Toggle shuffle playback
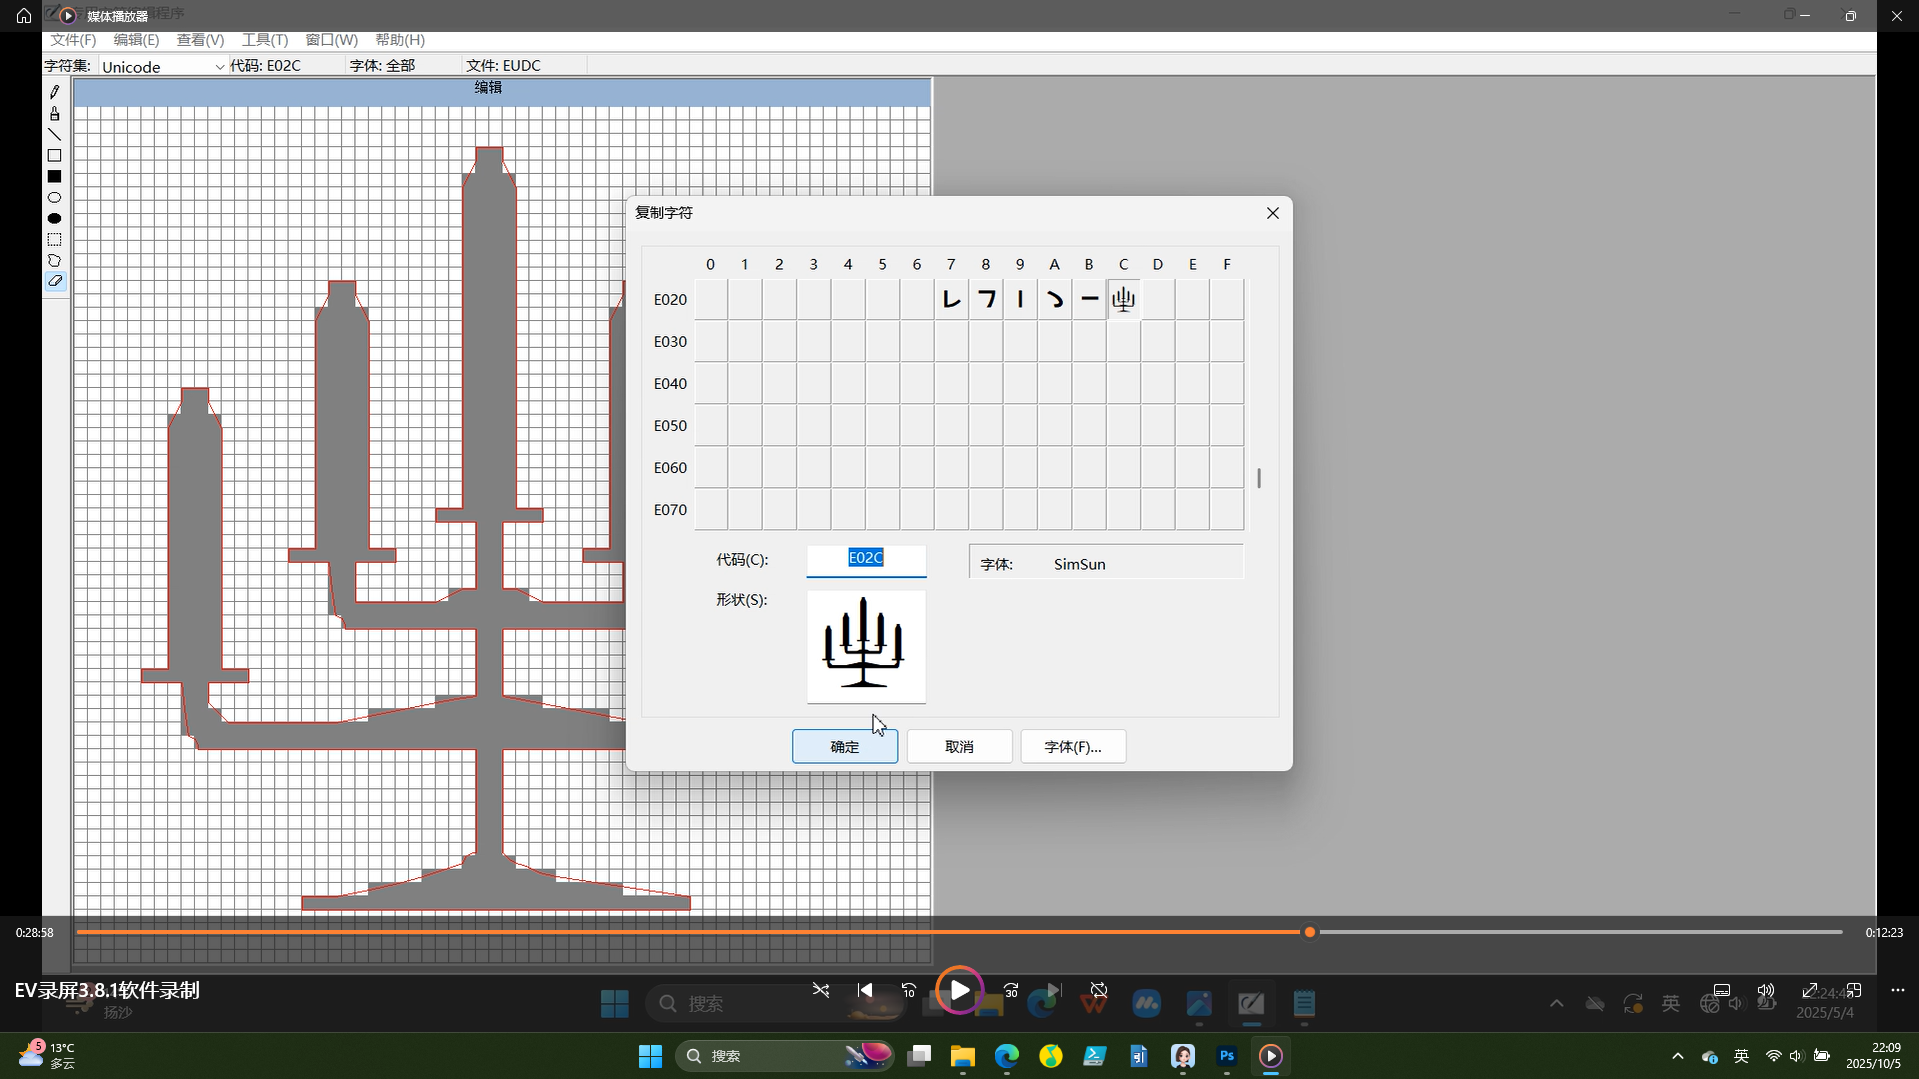This screenshot has height=1079, width=1919. [x=821, y=990]
